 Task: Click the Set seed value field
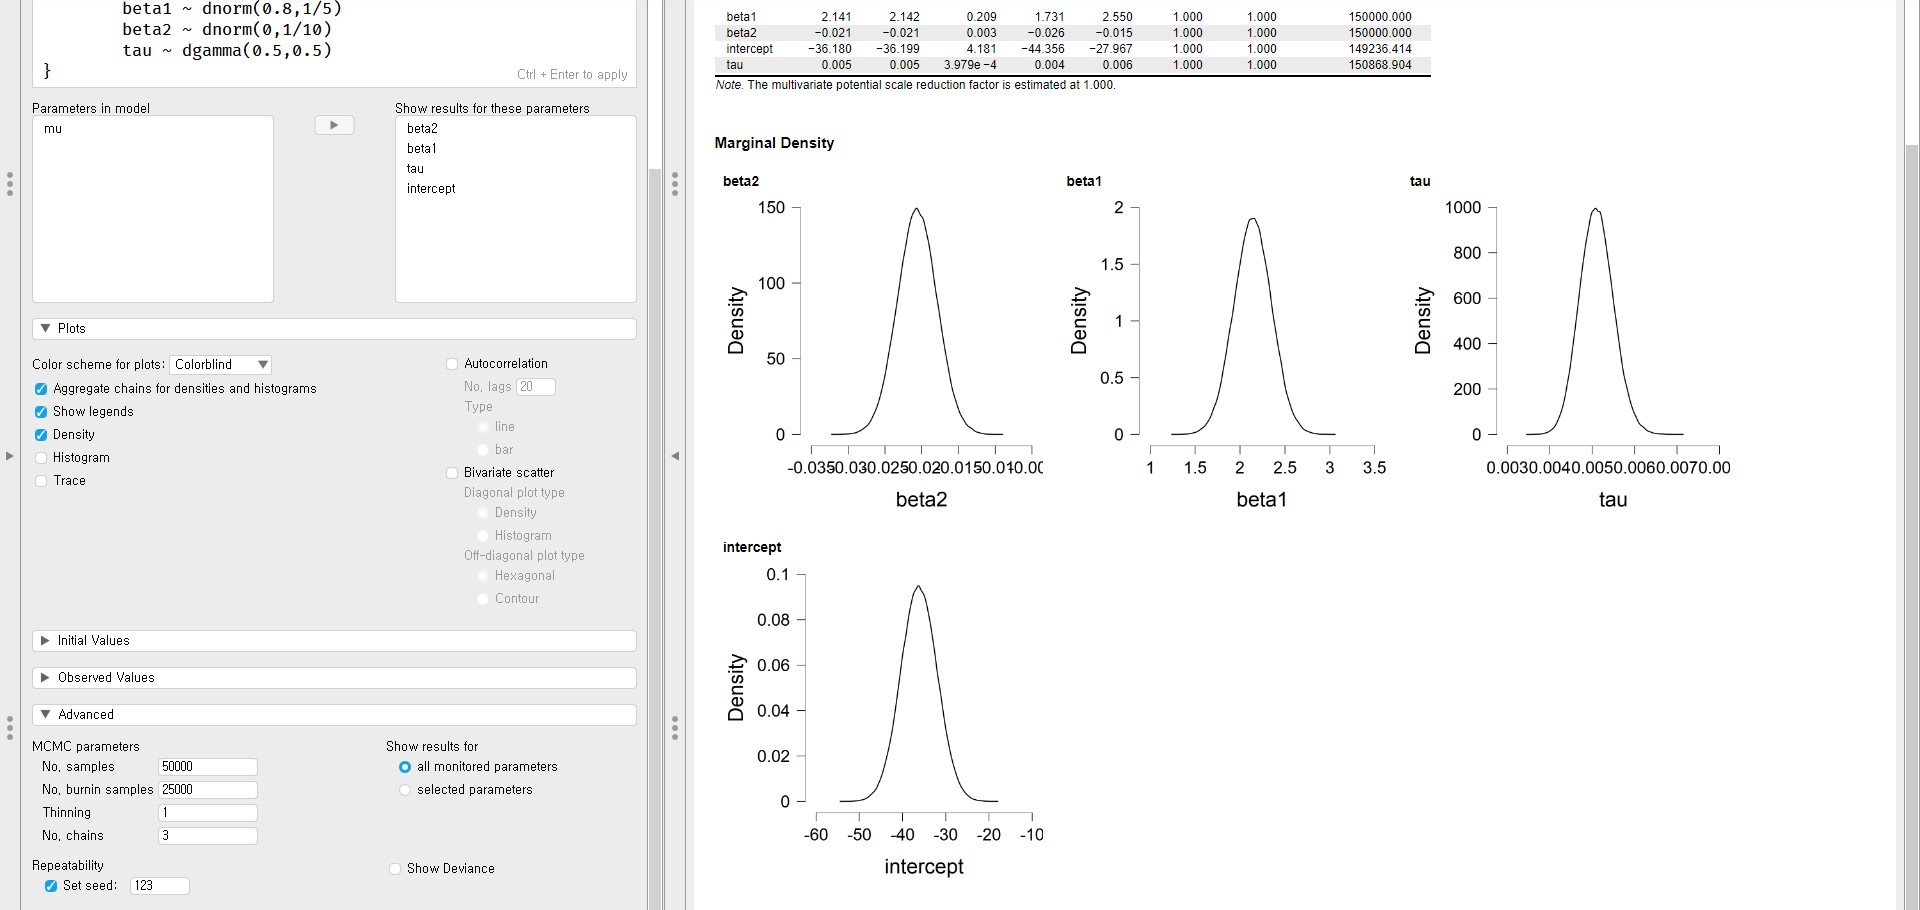coord(159,886)
